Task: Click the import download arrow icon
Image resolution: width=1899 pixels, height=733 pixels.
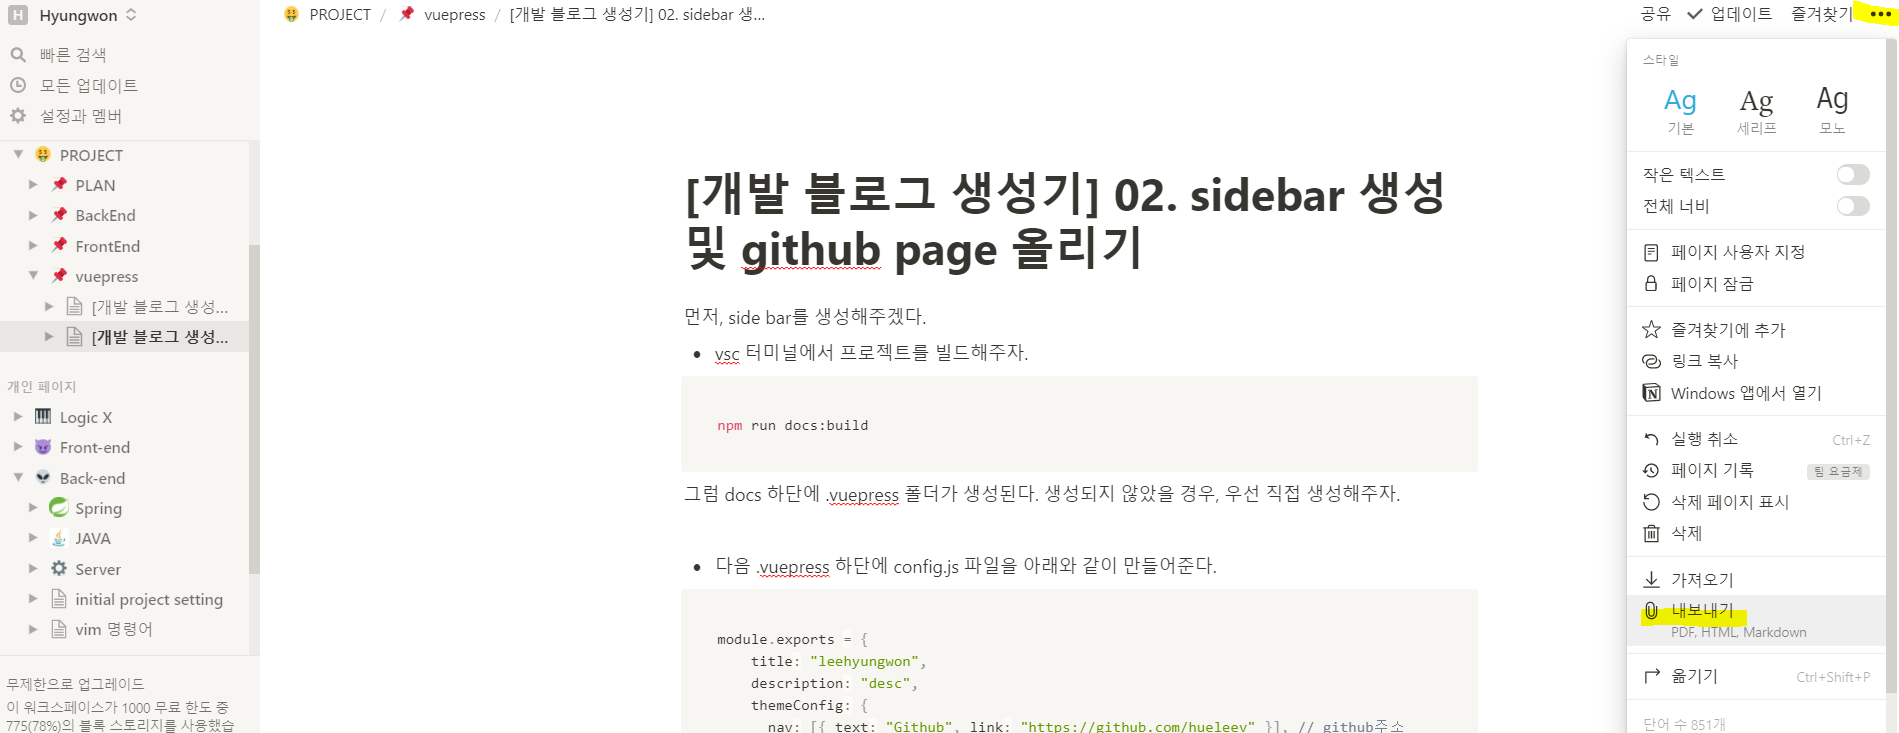Action: click(x=1651, y=579)
